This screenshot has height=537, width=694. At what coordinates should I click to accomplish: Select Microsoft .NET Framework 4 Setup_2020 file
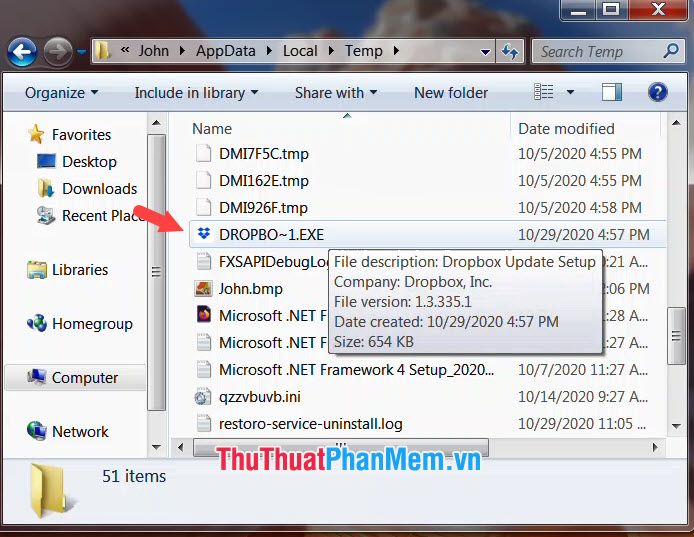pos(356,370)
